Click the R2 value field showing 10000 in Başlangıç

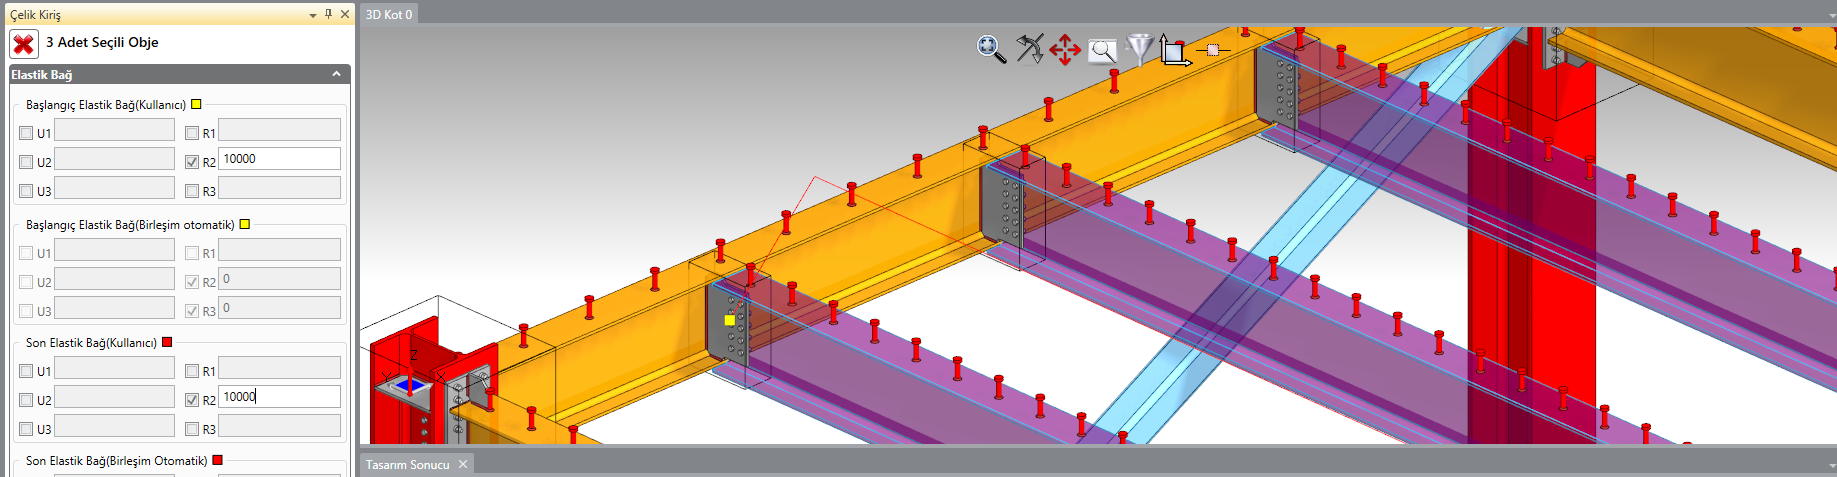[279, 159]
